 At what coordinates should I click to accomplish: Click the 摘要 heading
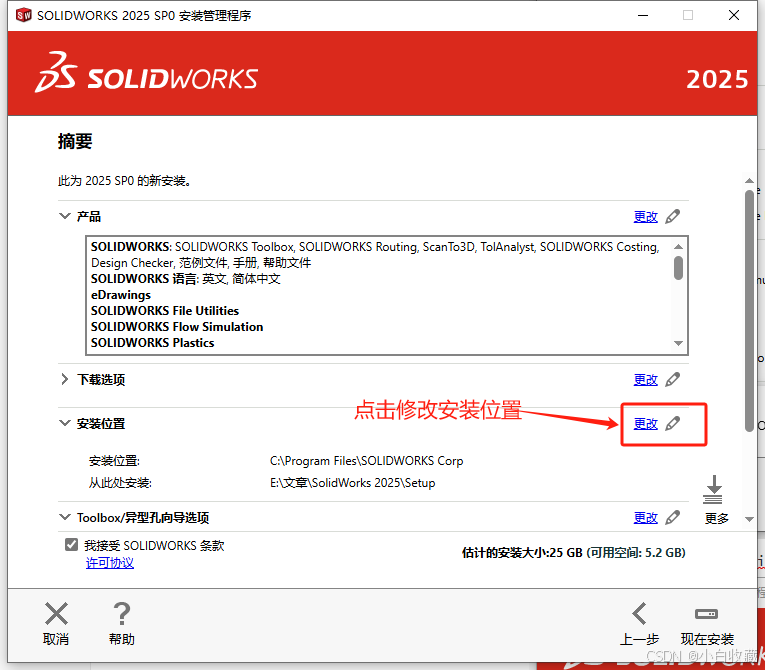[x=75, y=141]
